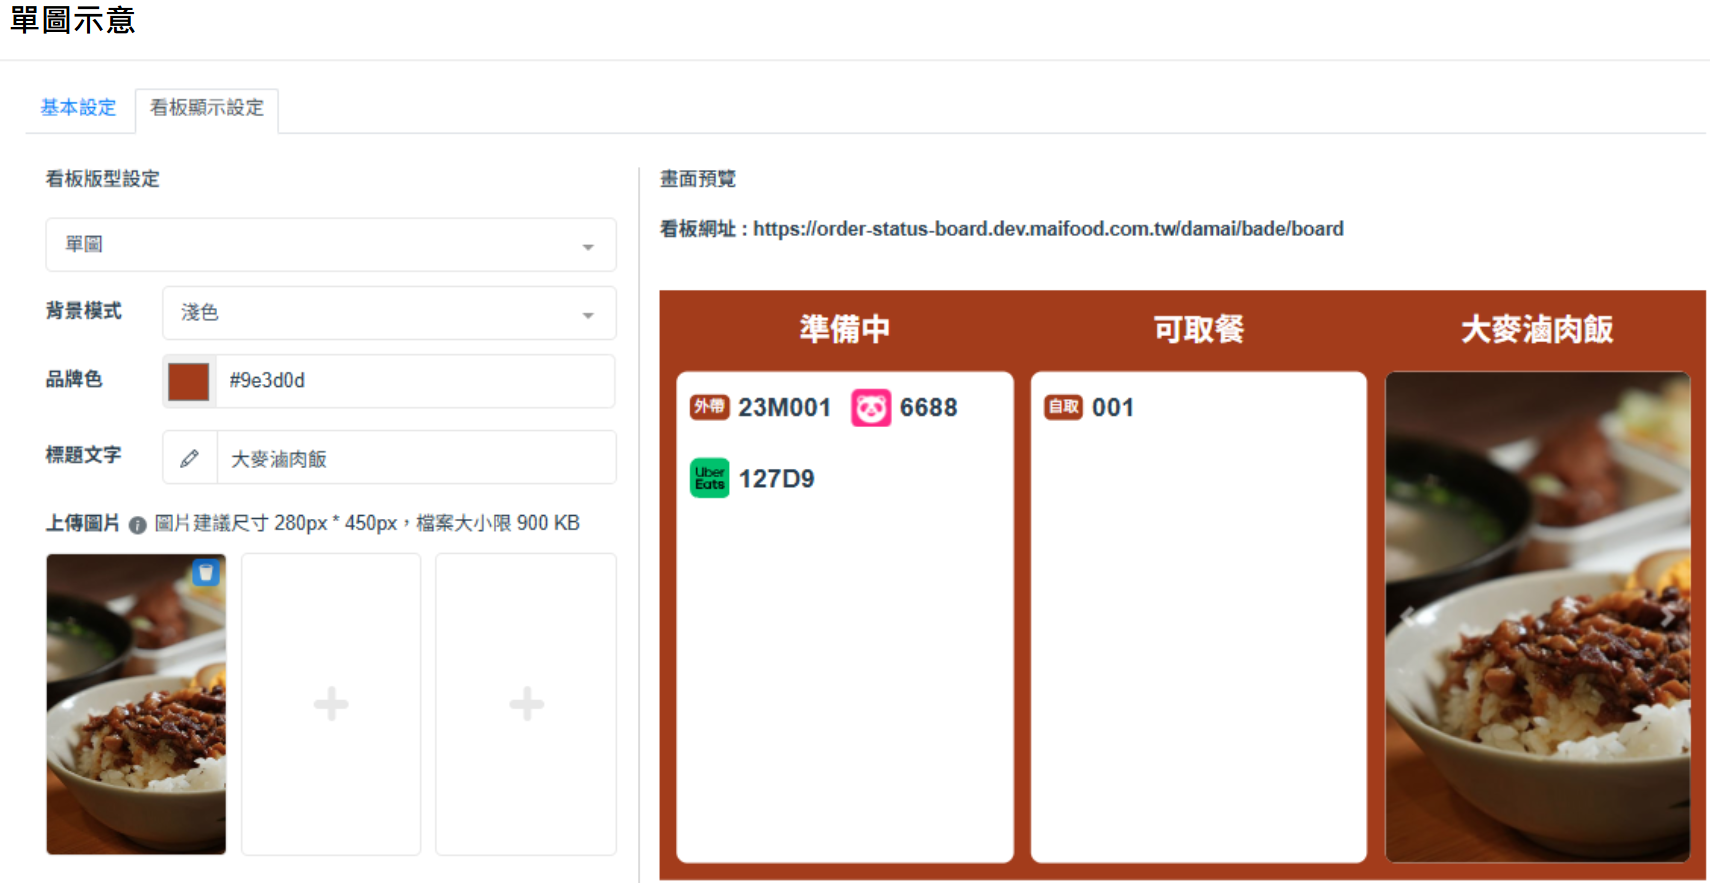Click the 大麥滷肉飯 title text input
The width and height of the screenshot is (1710, 883).
[415, 459]
